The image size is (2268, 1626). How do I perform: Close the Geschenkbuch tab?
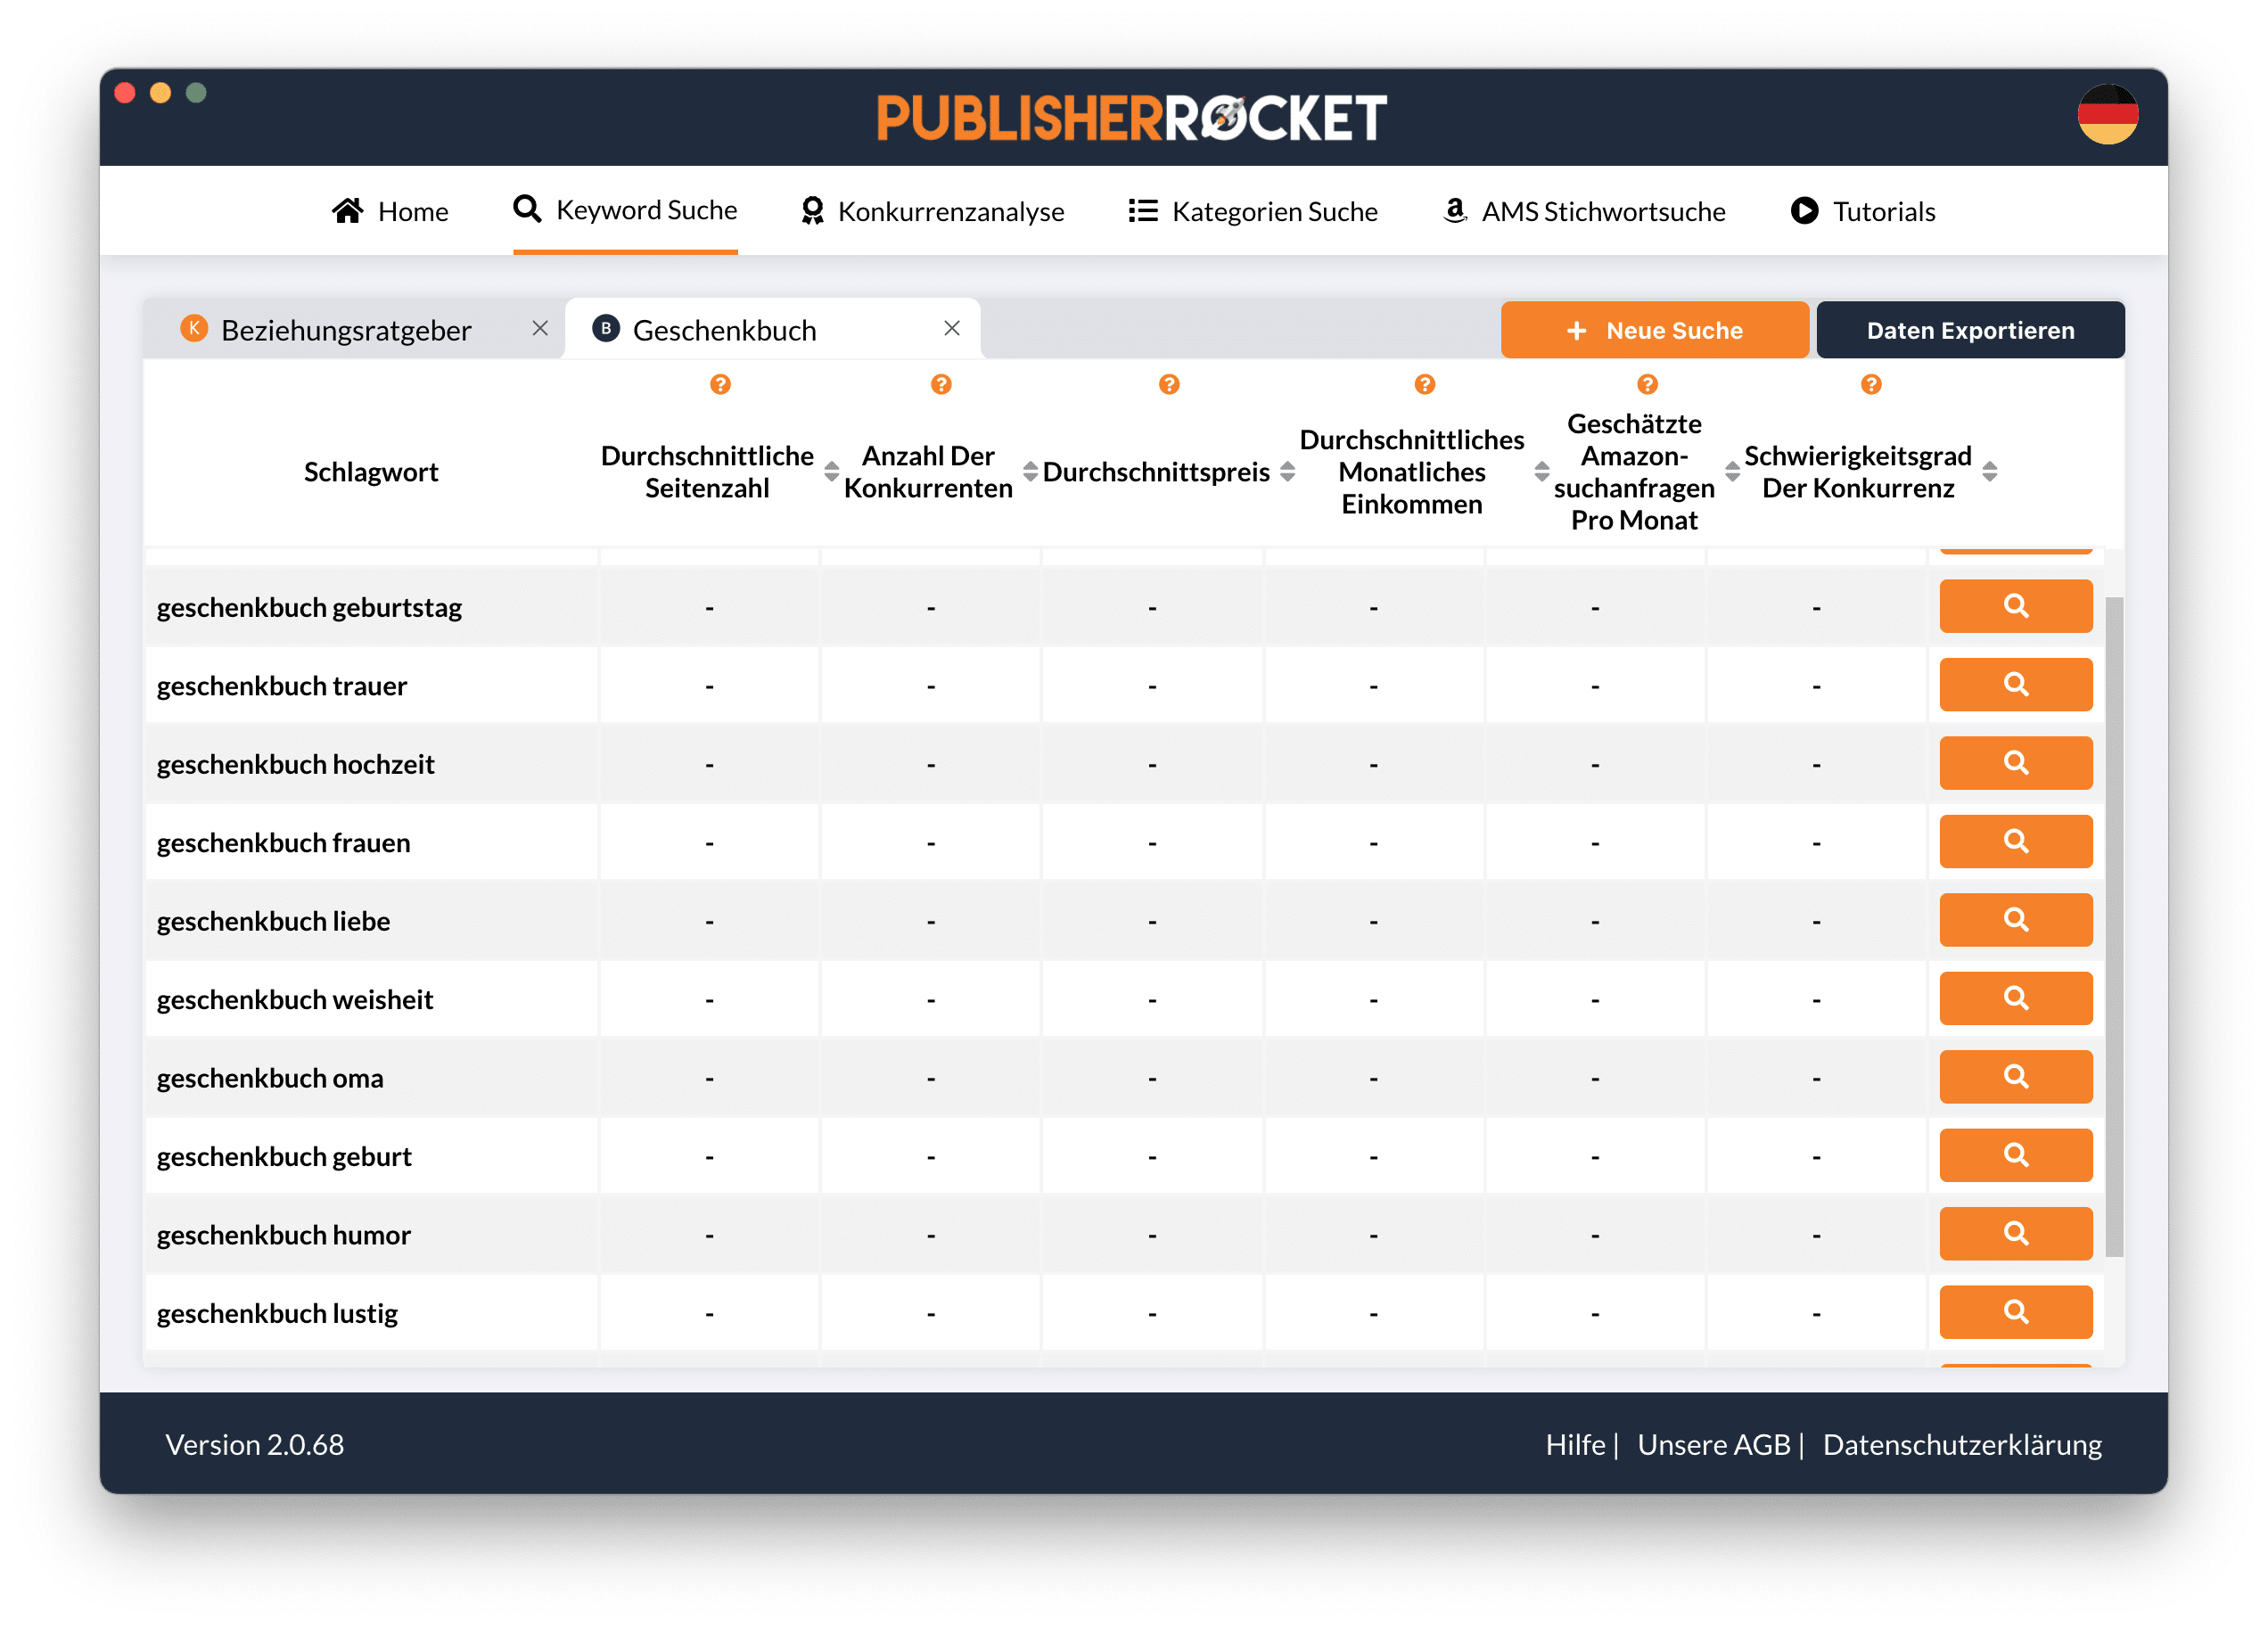[x=952, y=329]
